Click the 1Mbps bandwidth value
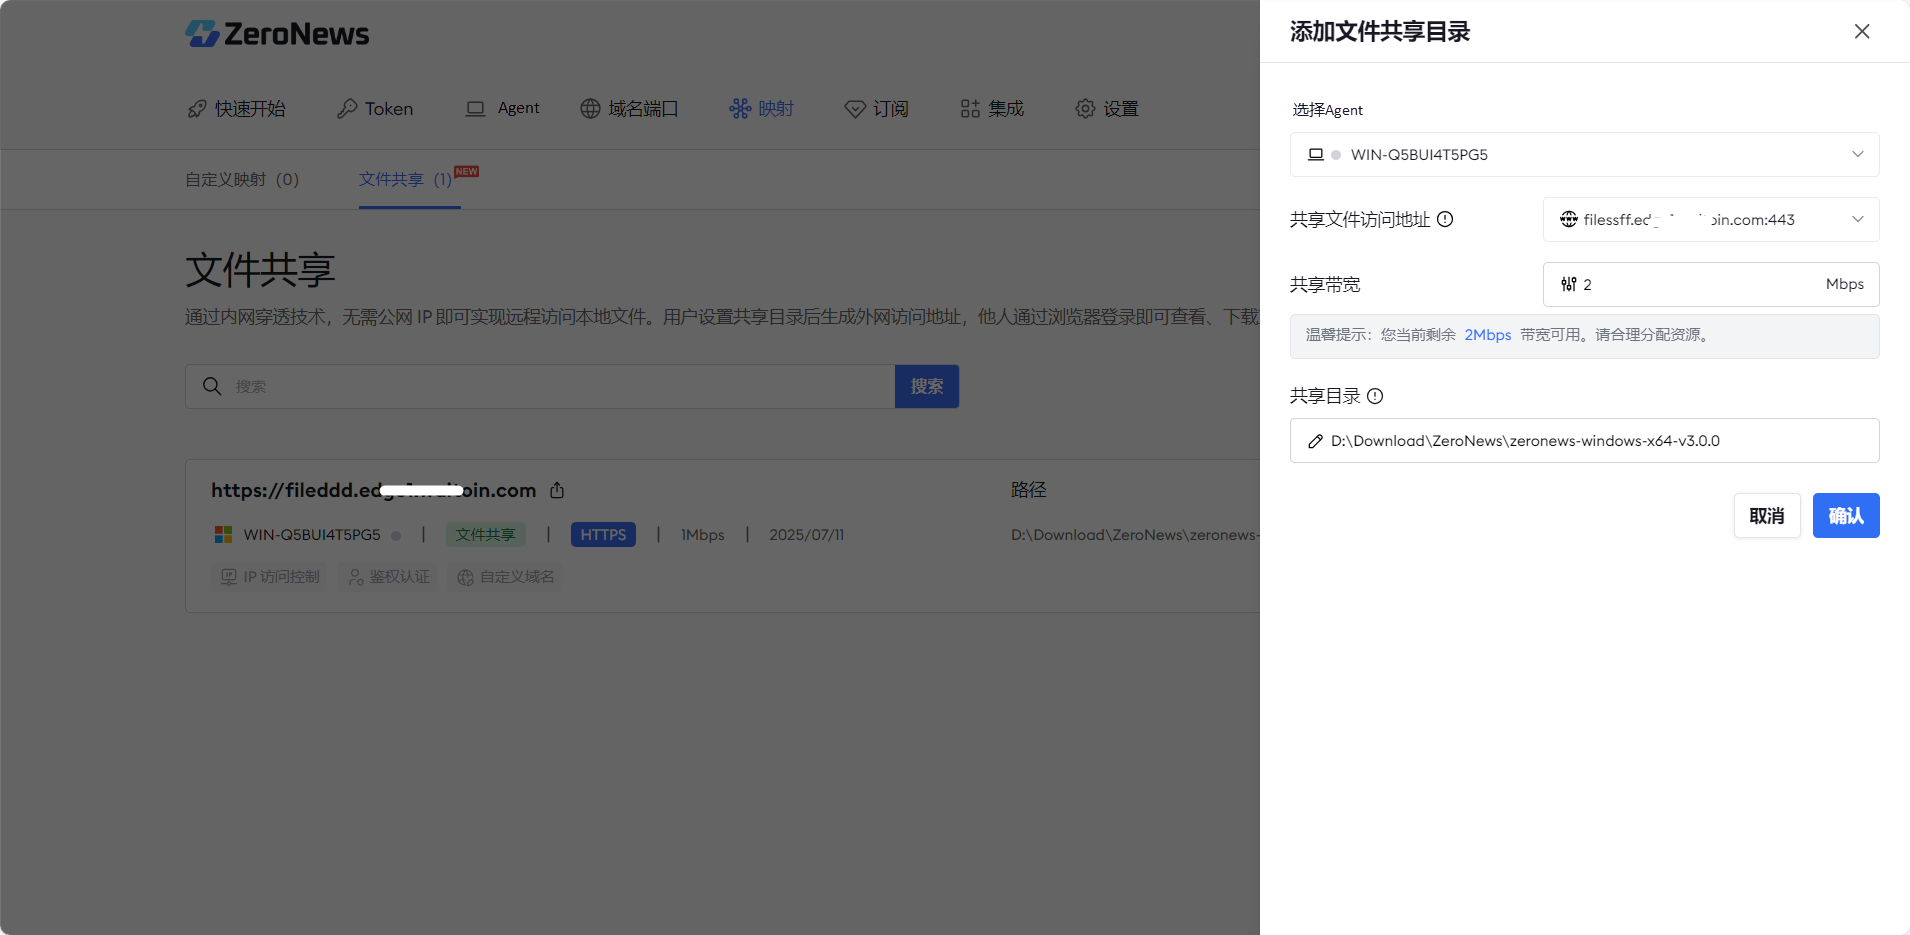Viewport: 1910px width, 935px height. coord(703,535)
